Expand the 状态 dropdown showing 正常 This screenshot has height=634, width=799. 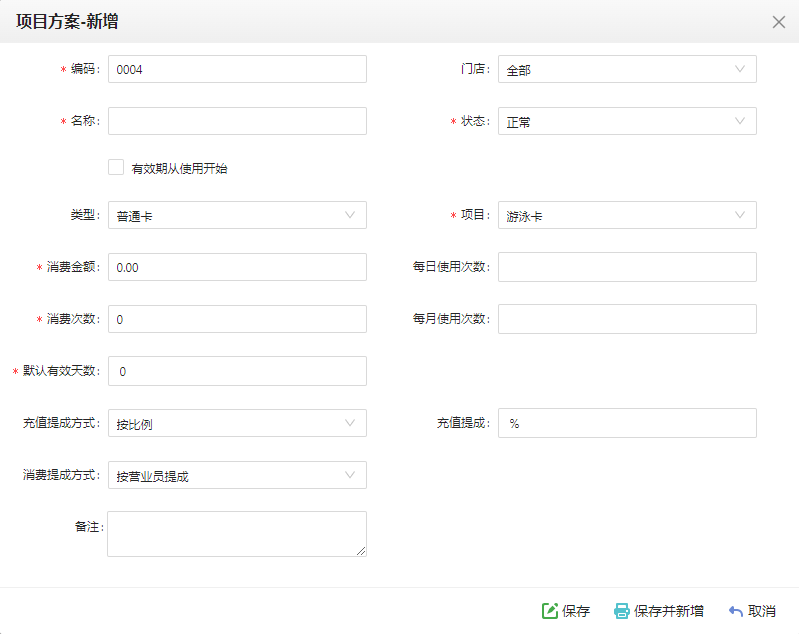click(627, 121)
